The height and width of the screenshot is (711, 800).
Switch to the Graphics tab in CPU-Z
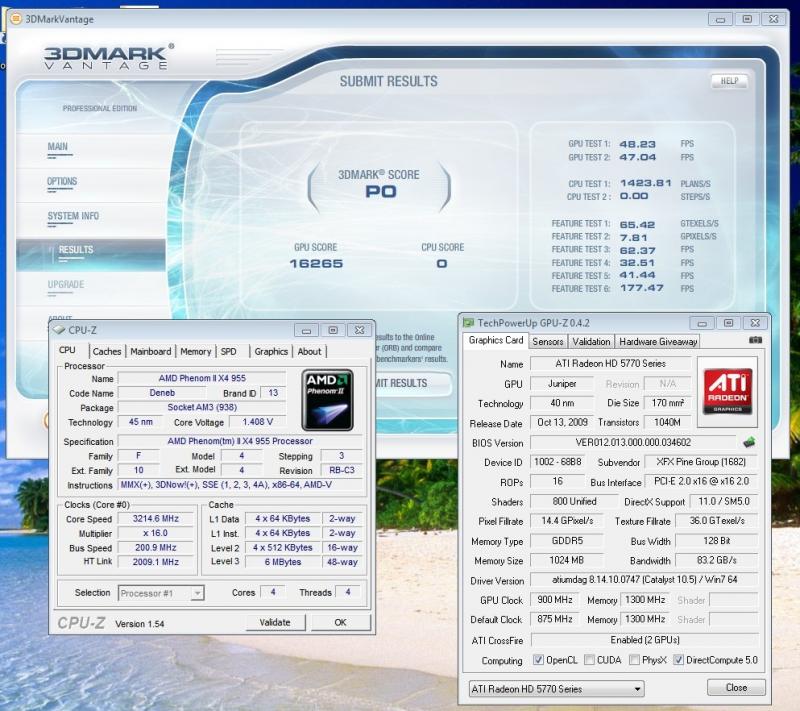click(x=271, y=351)
